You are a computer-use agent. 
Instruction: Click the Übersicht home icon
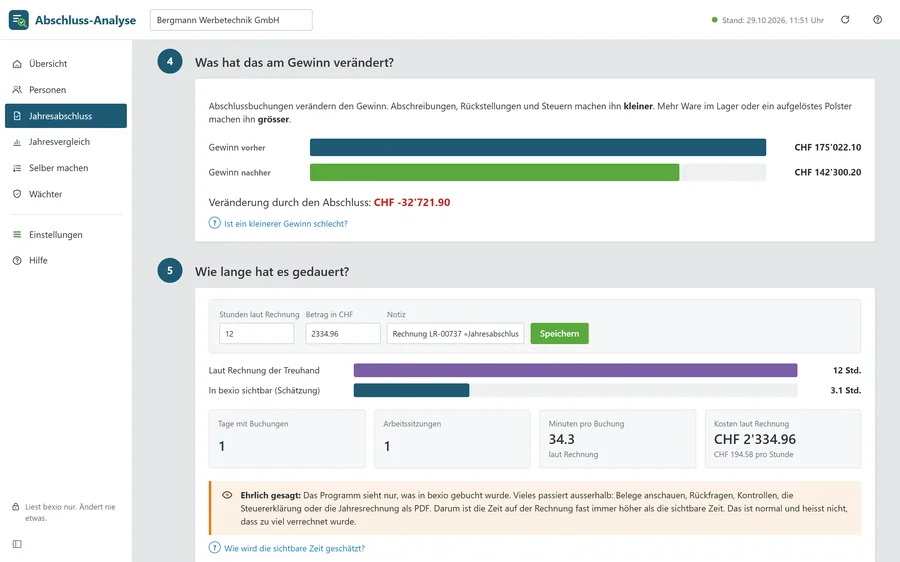pos(17,64)
